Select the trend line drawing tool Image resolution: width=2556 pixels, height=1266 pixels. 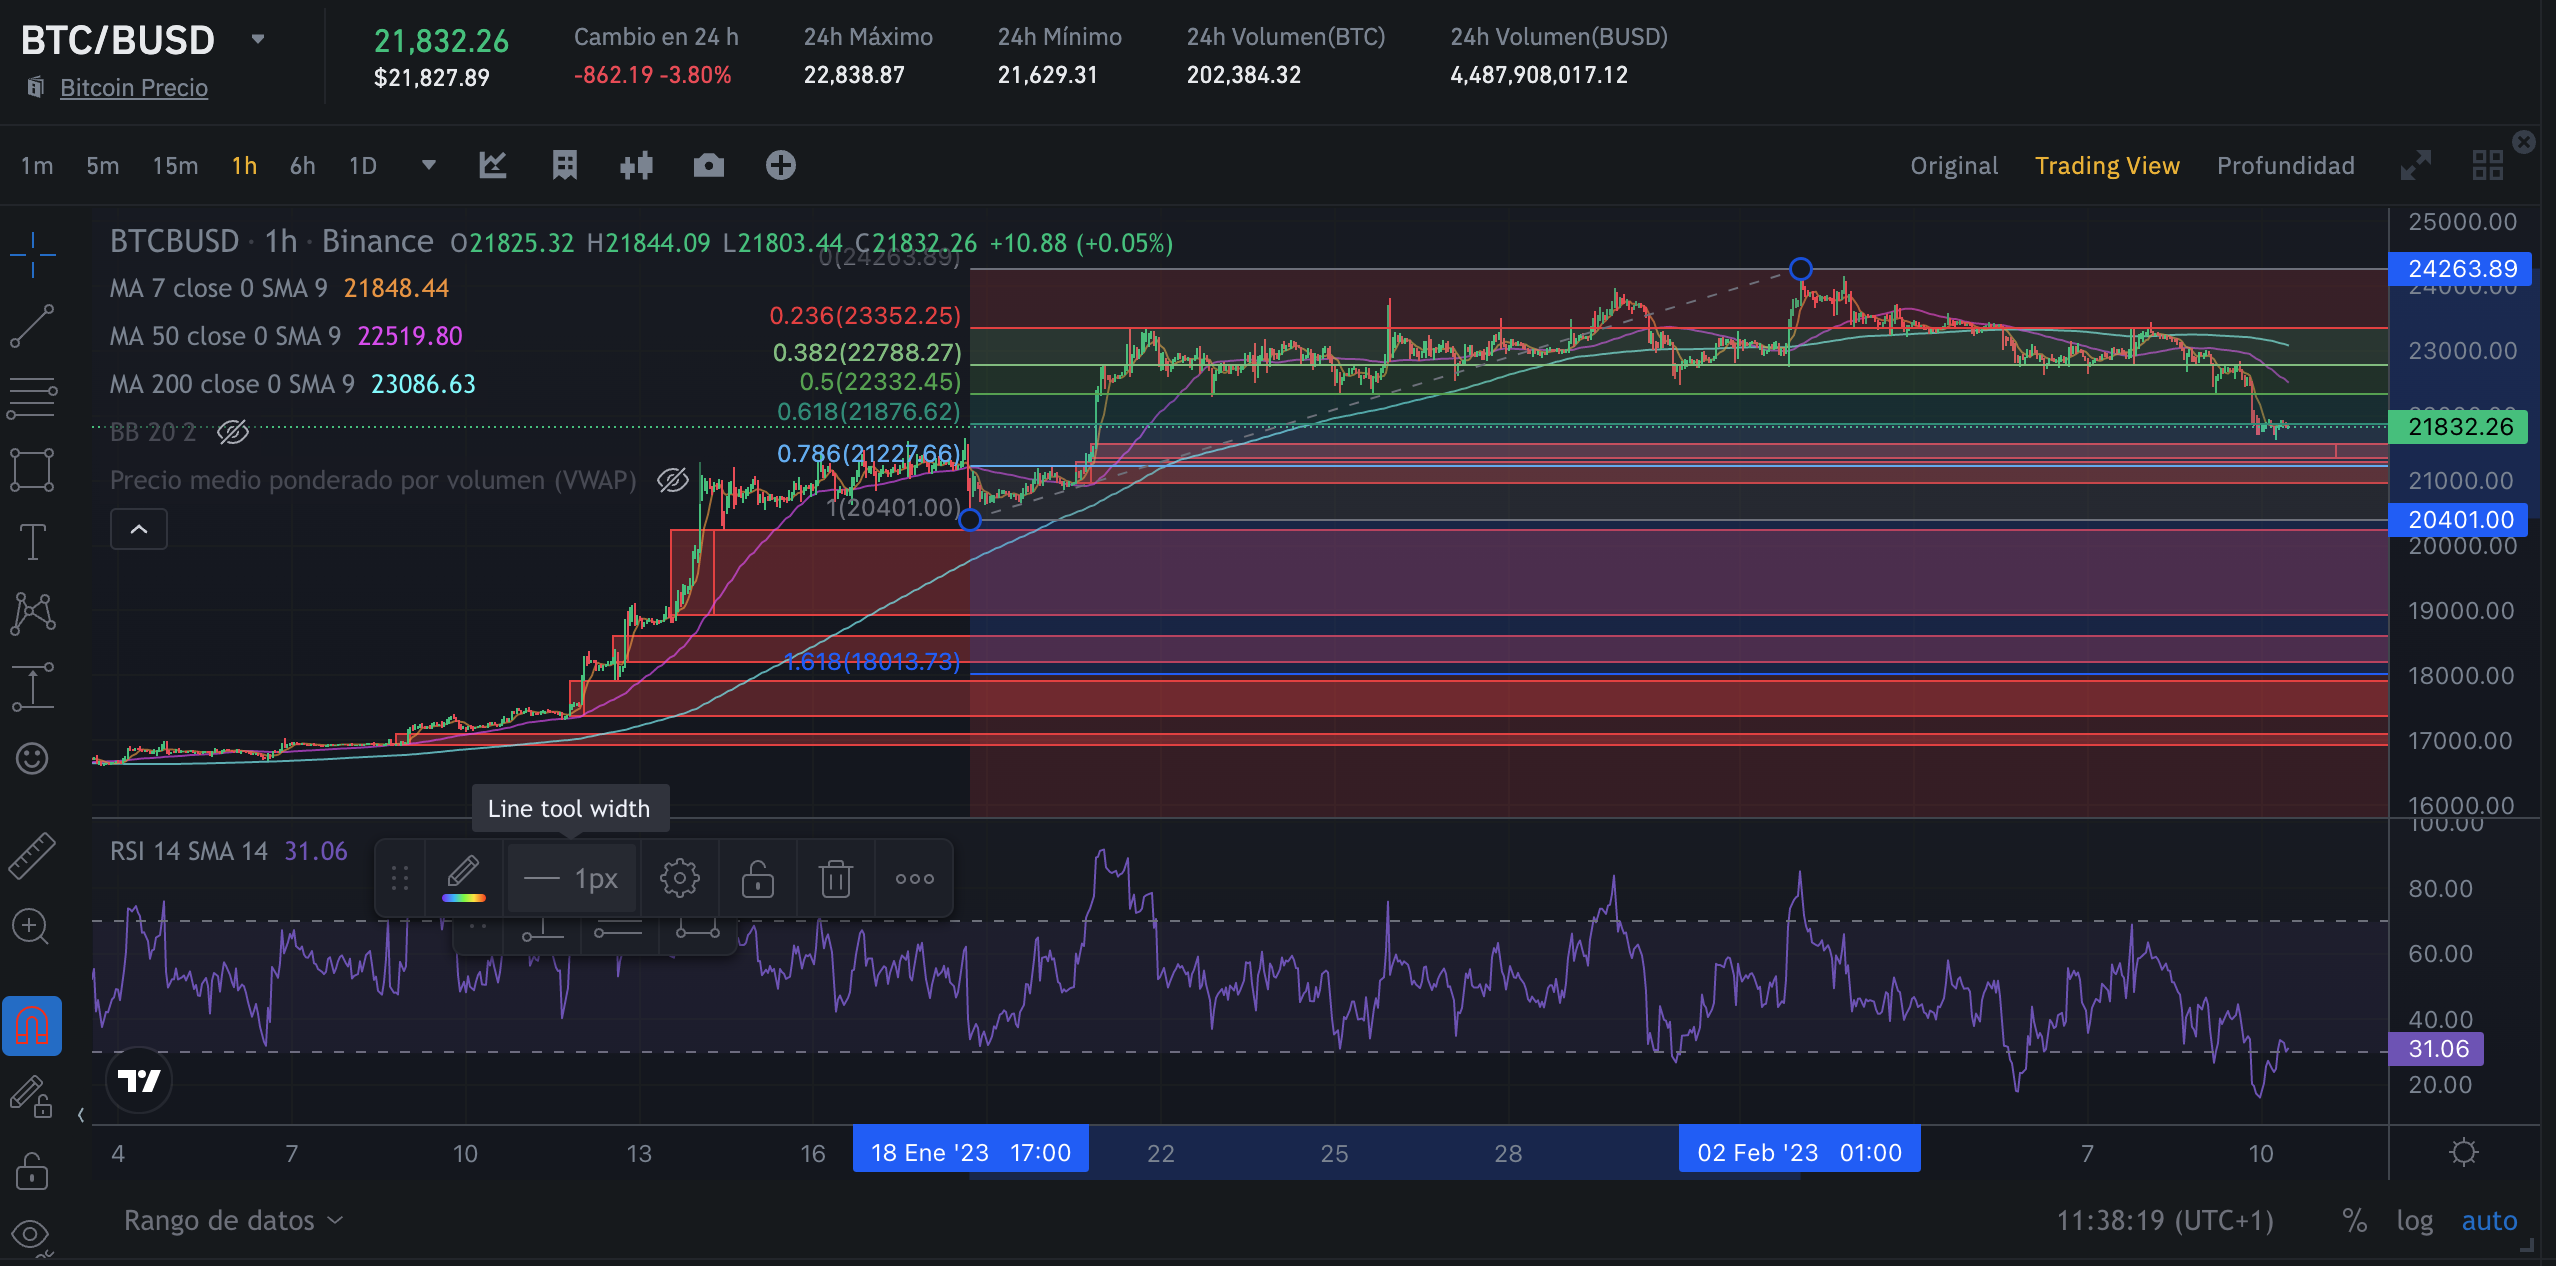pyautogui.click(x=32, y=326)
